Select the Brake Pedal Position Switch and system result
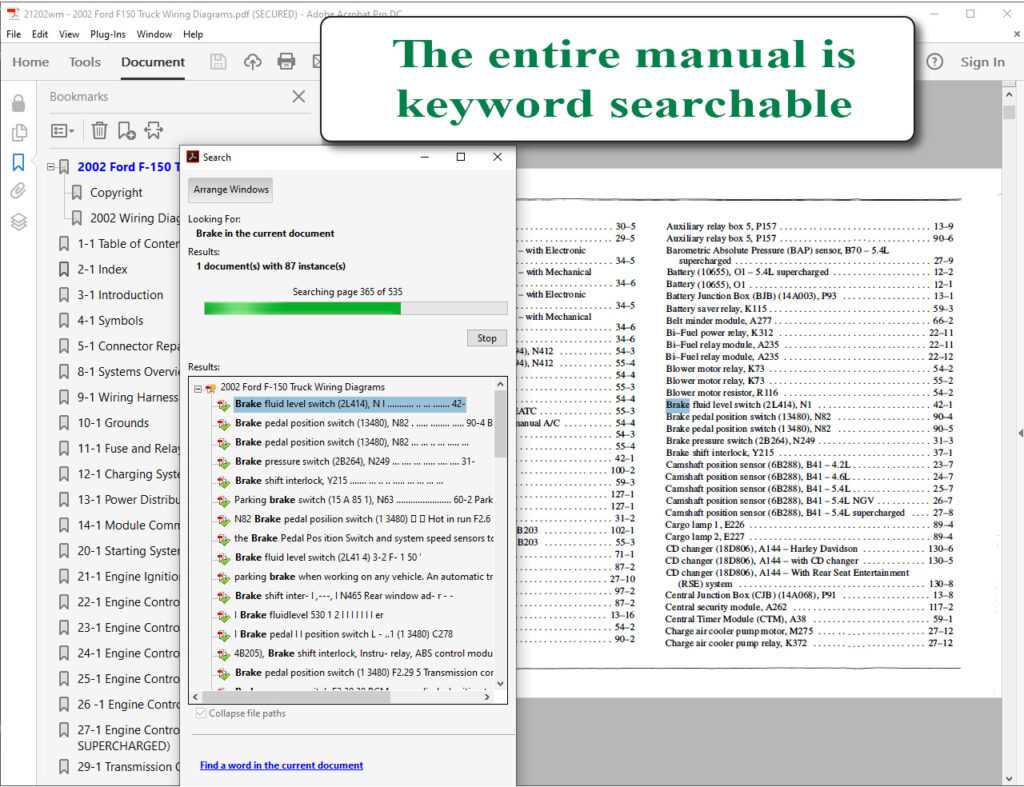Viewport: 1024px width, 787px height. [x=364, y=539]
